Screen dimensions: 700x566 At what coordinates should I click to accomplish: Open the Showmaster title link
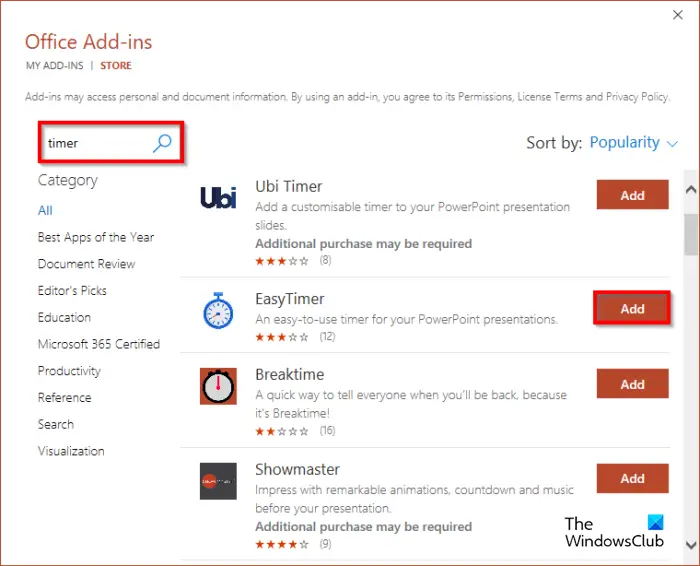pos(297,469)
